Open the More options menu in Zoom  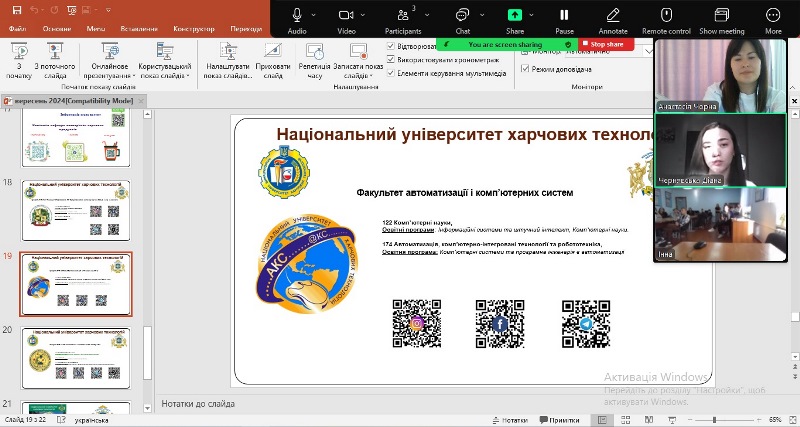coord(773,16)
